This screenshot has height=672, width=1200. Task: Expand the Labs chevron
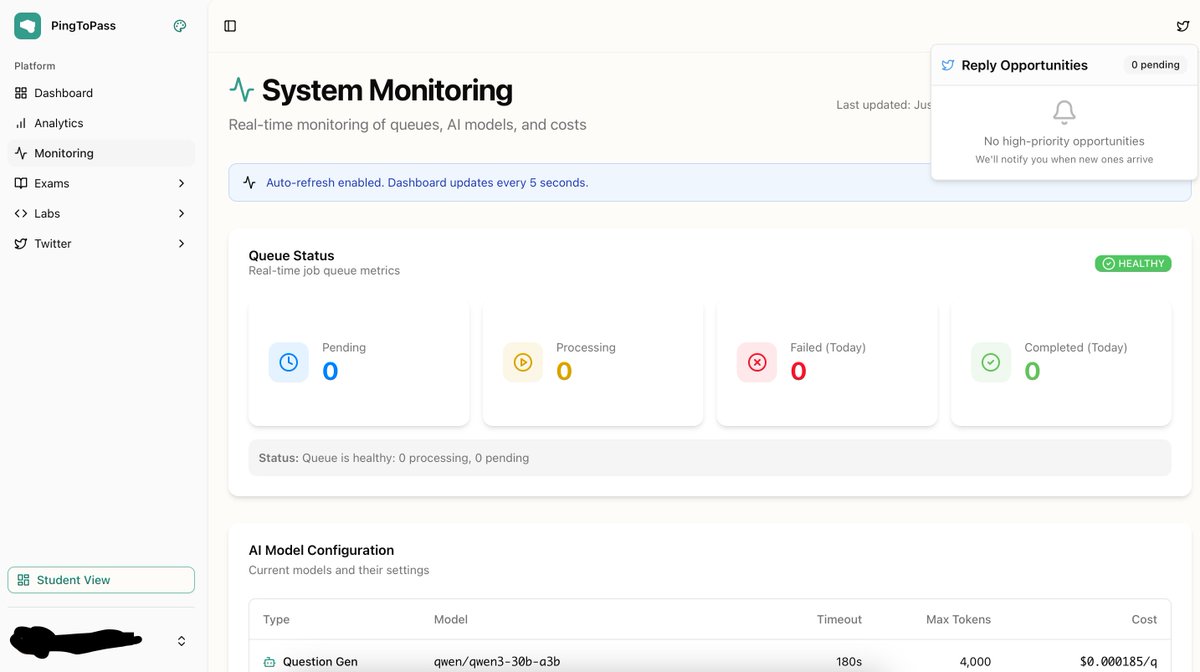coord(181,213)
